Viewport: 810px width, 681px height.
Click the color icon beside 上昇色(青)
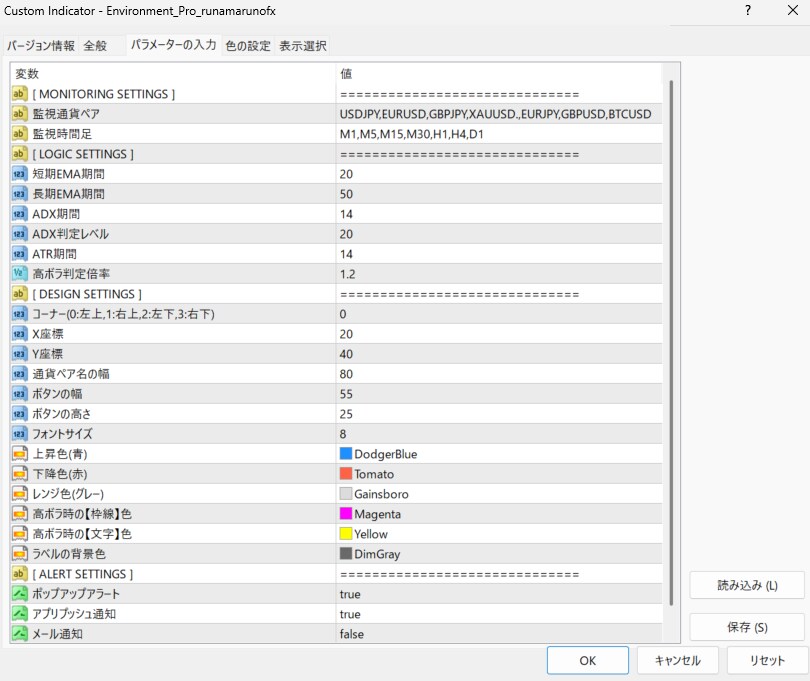coord(19,454)
